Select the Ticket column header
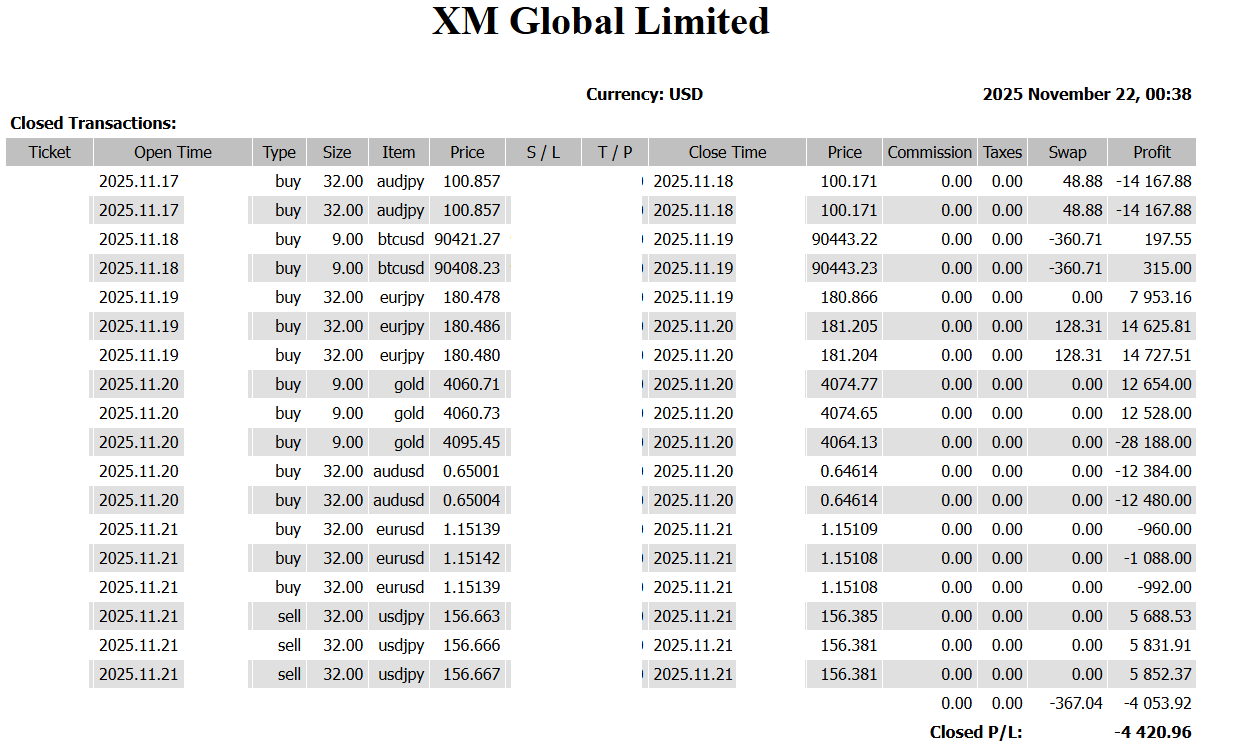 (50, 152)
